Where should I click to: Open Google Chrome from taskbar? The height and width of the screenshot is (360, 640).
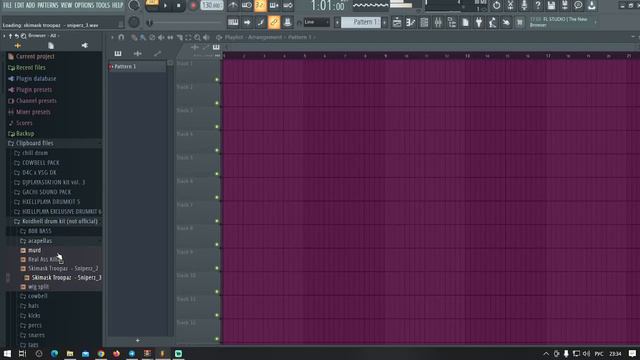[x=101, y=353]
